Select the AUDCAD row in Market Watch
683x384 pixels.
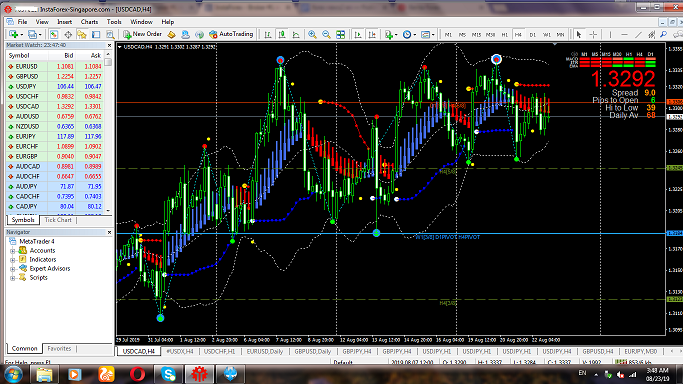tap(54, 166)
